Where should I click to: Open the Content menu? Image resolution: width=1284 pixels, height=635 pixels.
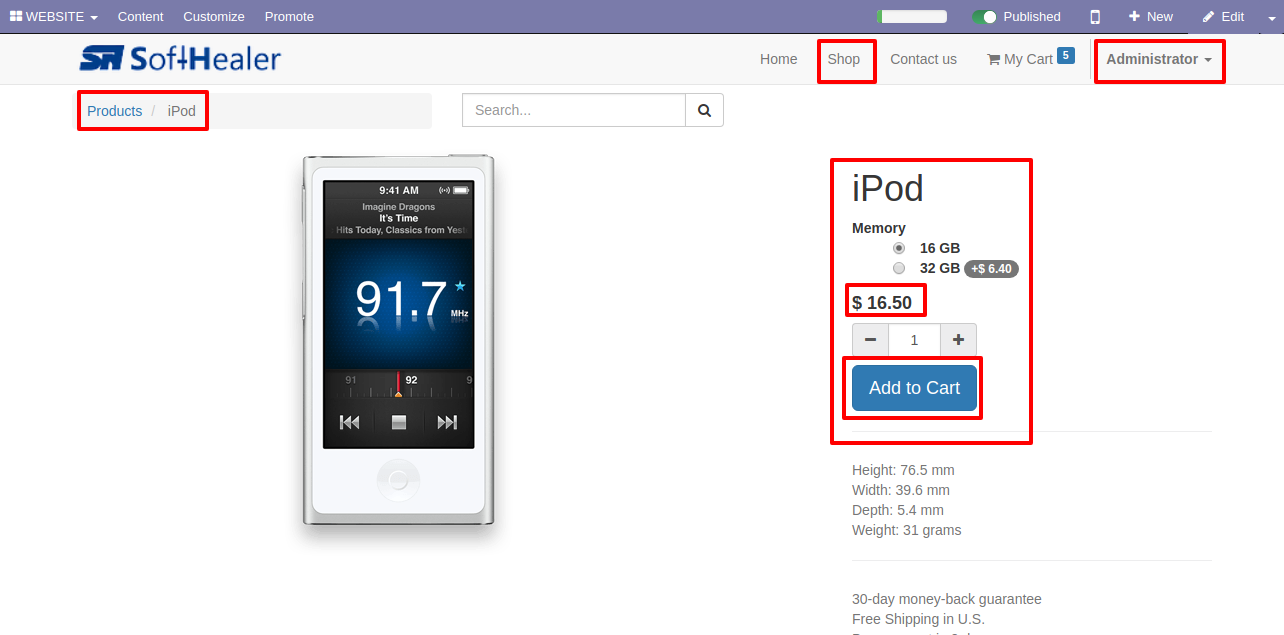point(140,16)
